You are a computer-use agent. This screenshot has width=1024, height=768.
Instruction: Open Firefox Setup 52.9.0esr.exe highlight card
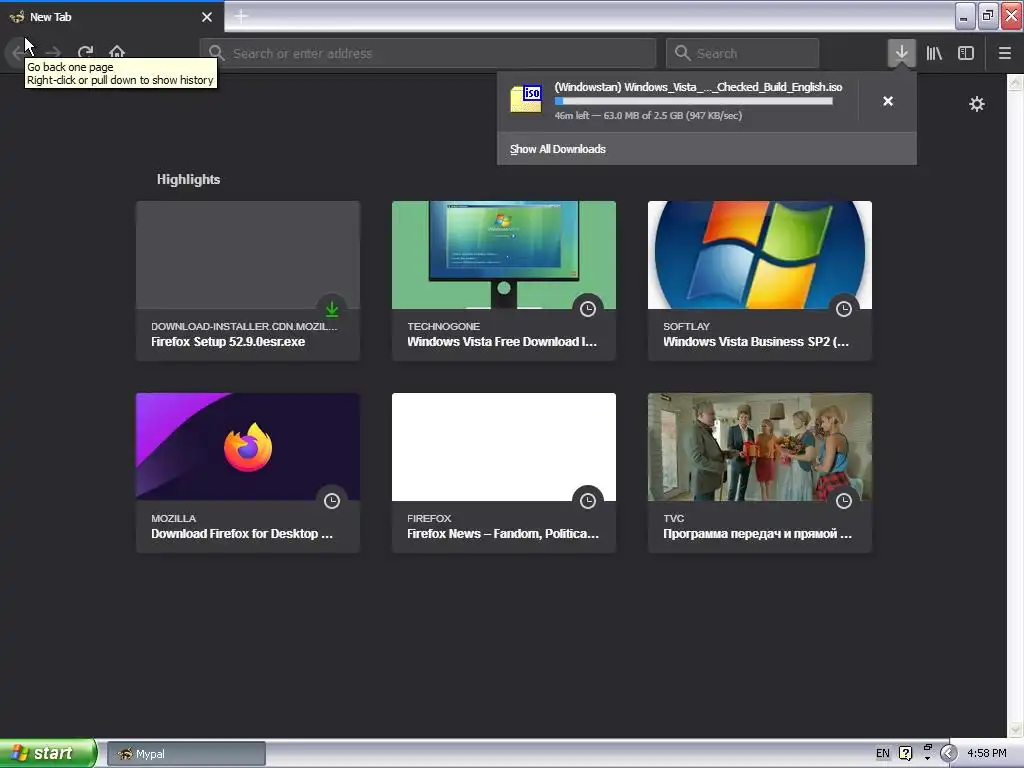(x=248, y=281)
